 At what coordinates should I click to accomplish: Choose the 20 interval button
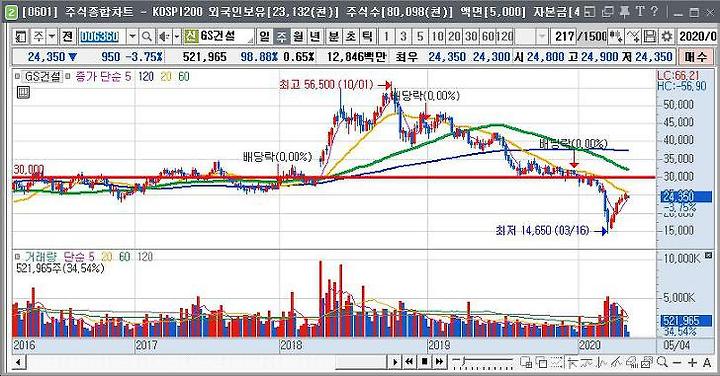[455, 36]
